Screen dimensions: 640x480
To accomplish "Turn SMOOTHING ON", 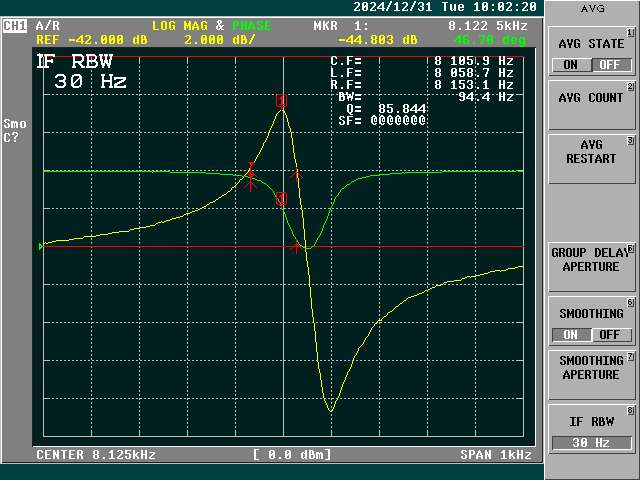I will click(x=570, y=335).
